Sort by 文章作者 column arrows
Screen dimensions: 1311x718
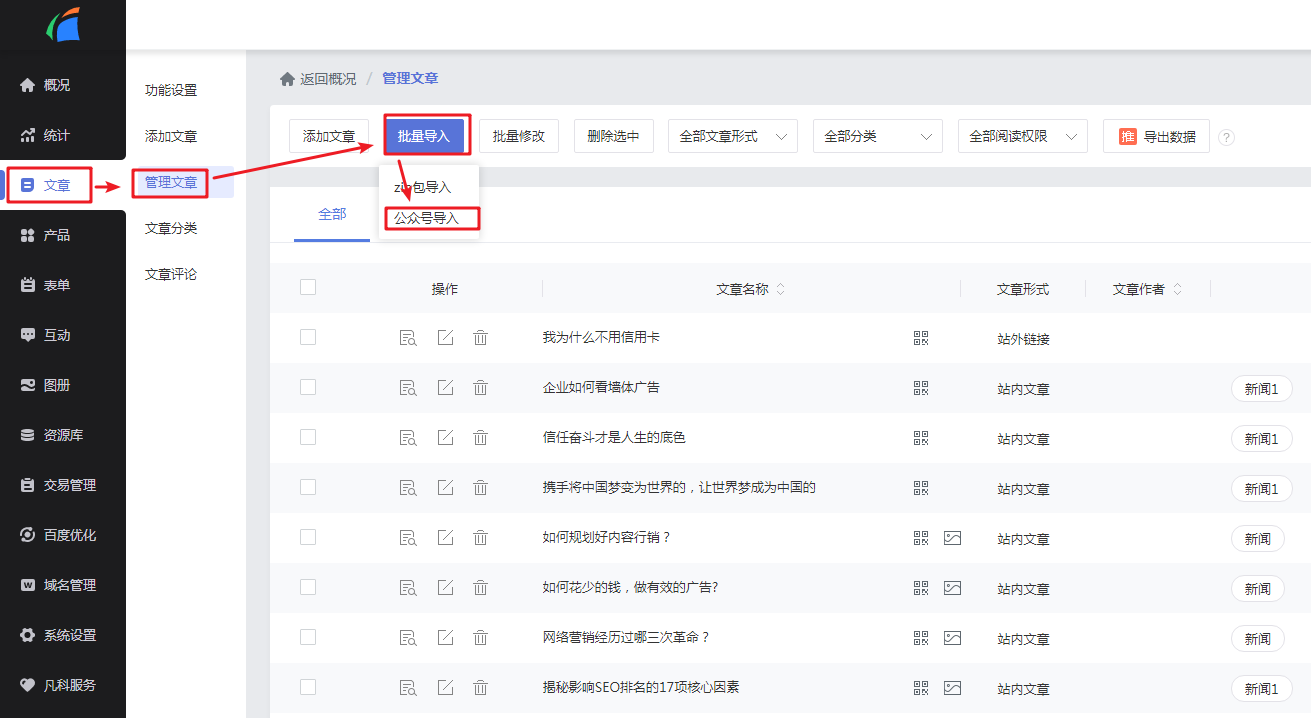tap(1178, 289)
